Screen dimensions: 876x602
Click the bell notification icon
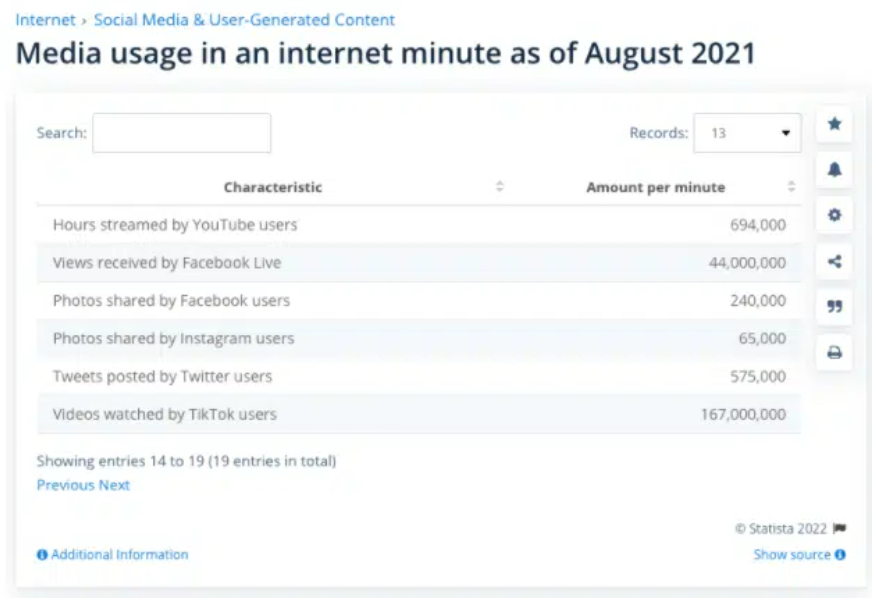[834, 169]
